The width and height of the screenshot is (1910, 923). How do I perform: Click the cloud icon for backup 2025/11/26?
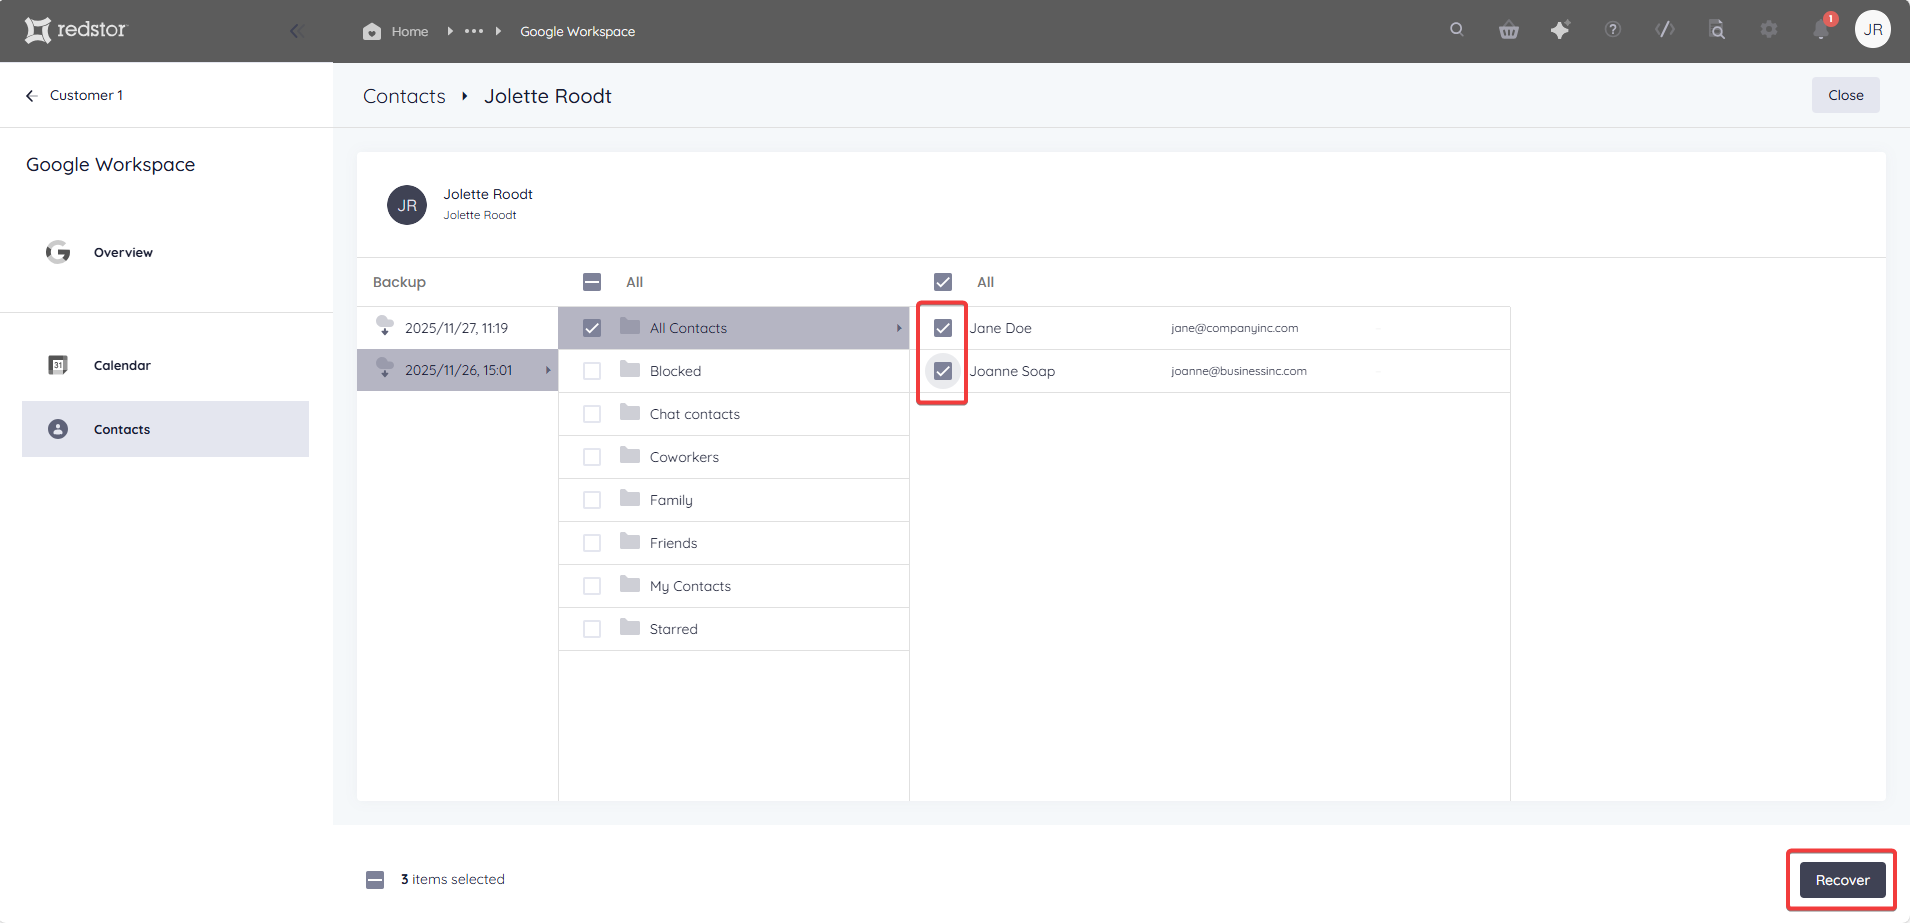point(385,367)
